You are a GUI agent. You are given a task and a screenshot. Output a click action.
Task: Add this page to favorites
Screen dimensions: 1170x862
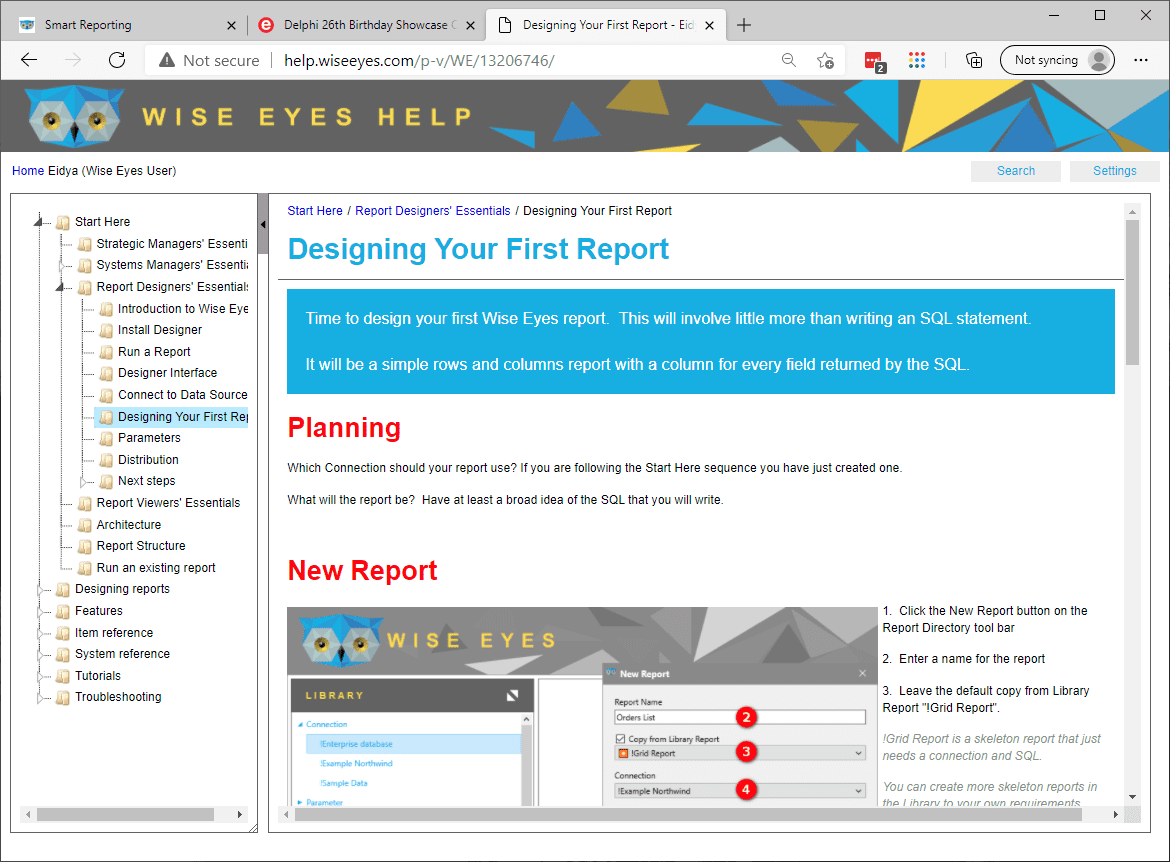tap(825, 60)
